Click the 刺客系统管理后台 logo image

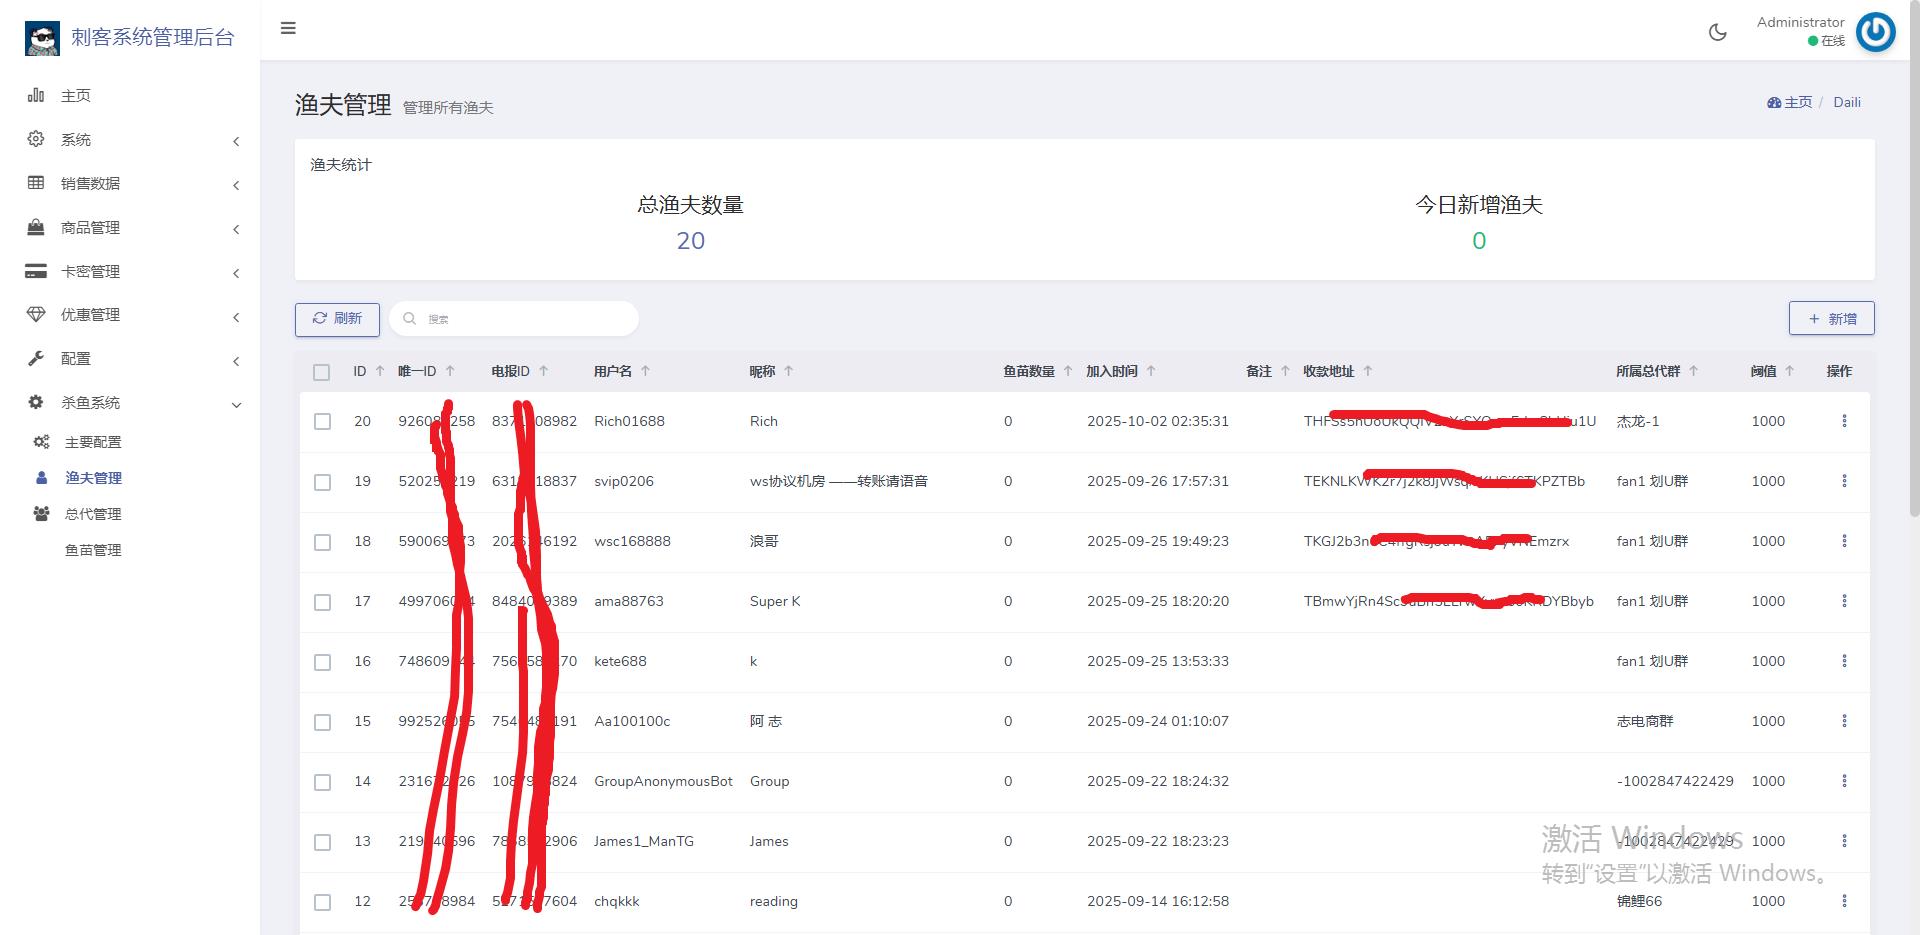pyautogui.click(x=42, y=38)
